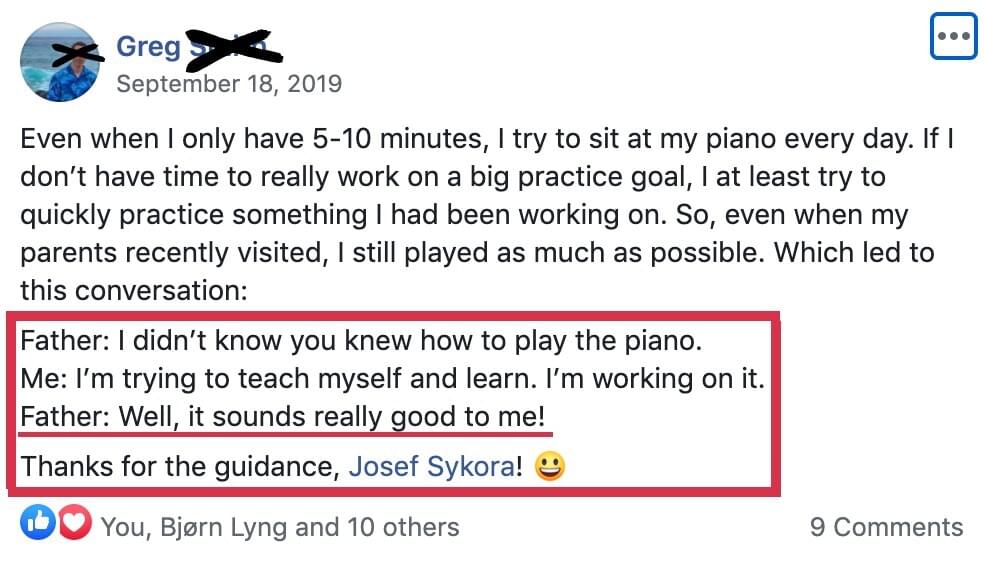The image size is (984, 566).
Task: Open Josef Sykora's tagged profile link
Action: click(430, 466)
